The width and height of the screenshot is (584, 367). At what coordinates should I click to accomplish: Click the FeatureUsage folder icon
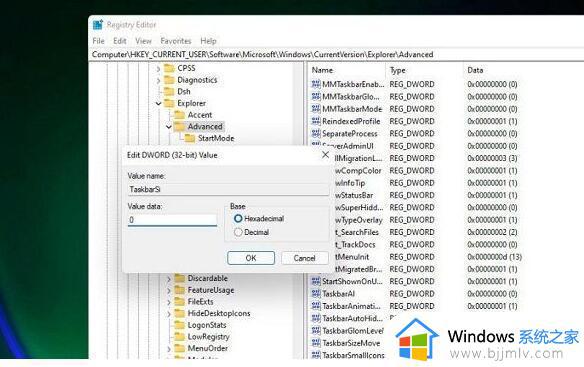pos(180,290)
